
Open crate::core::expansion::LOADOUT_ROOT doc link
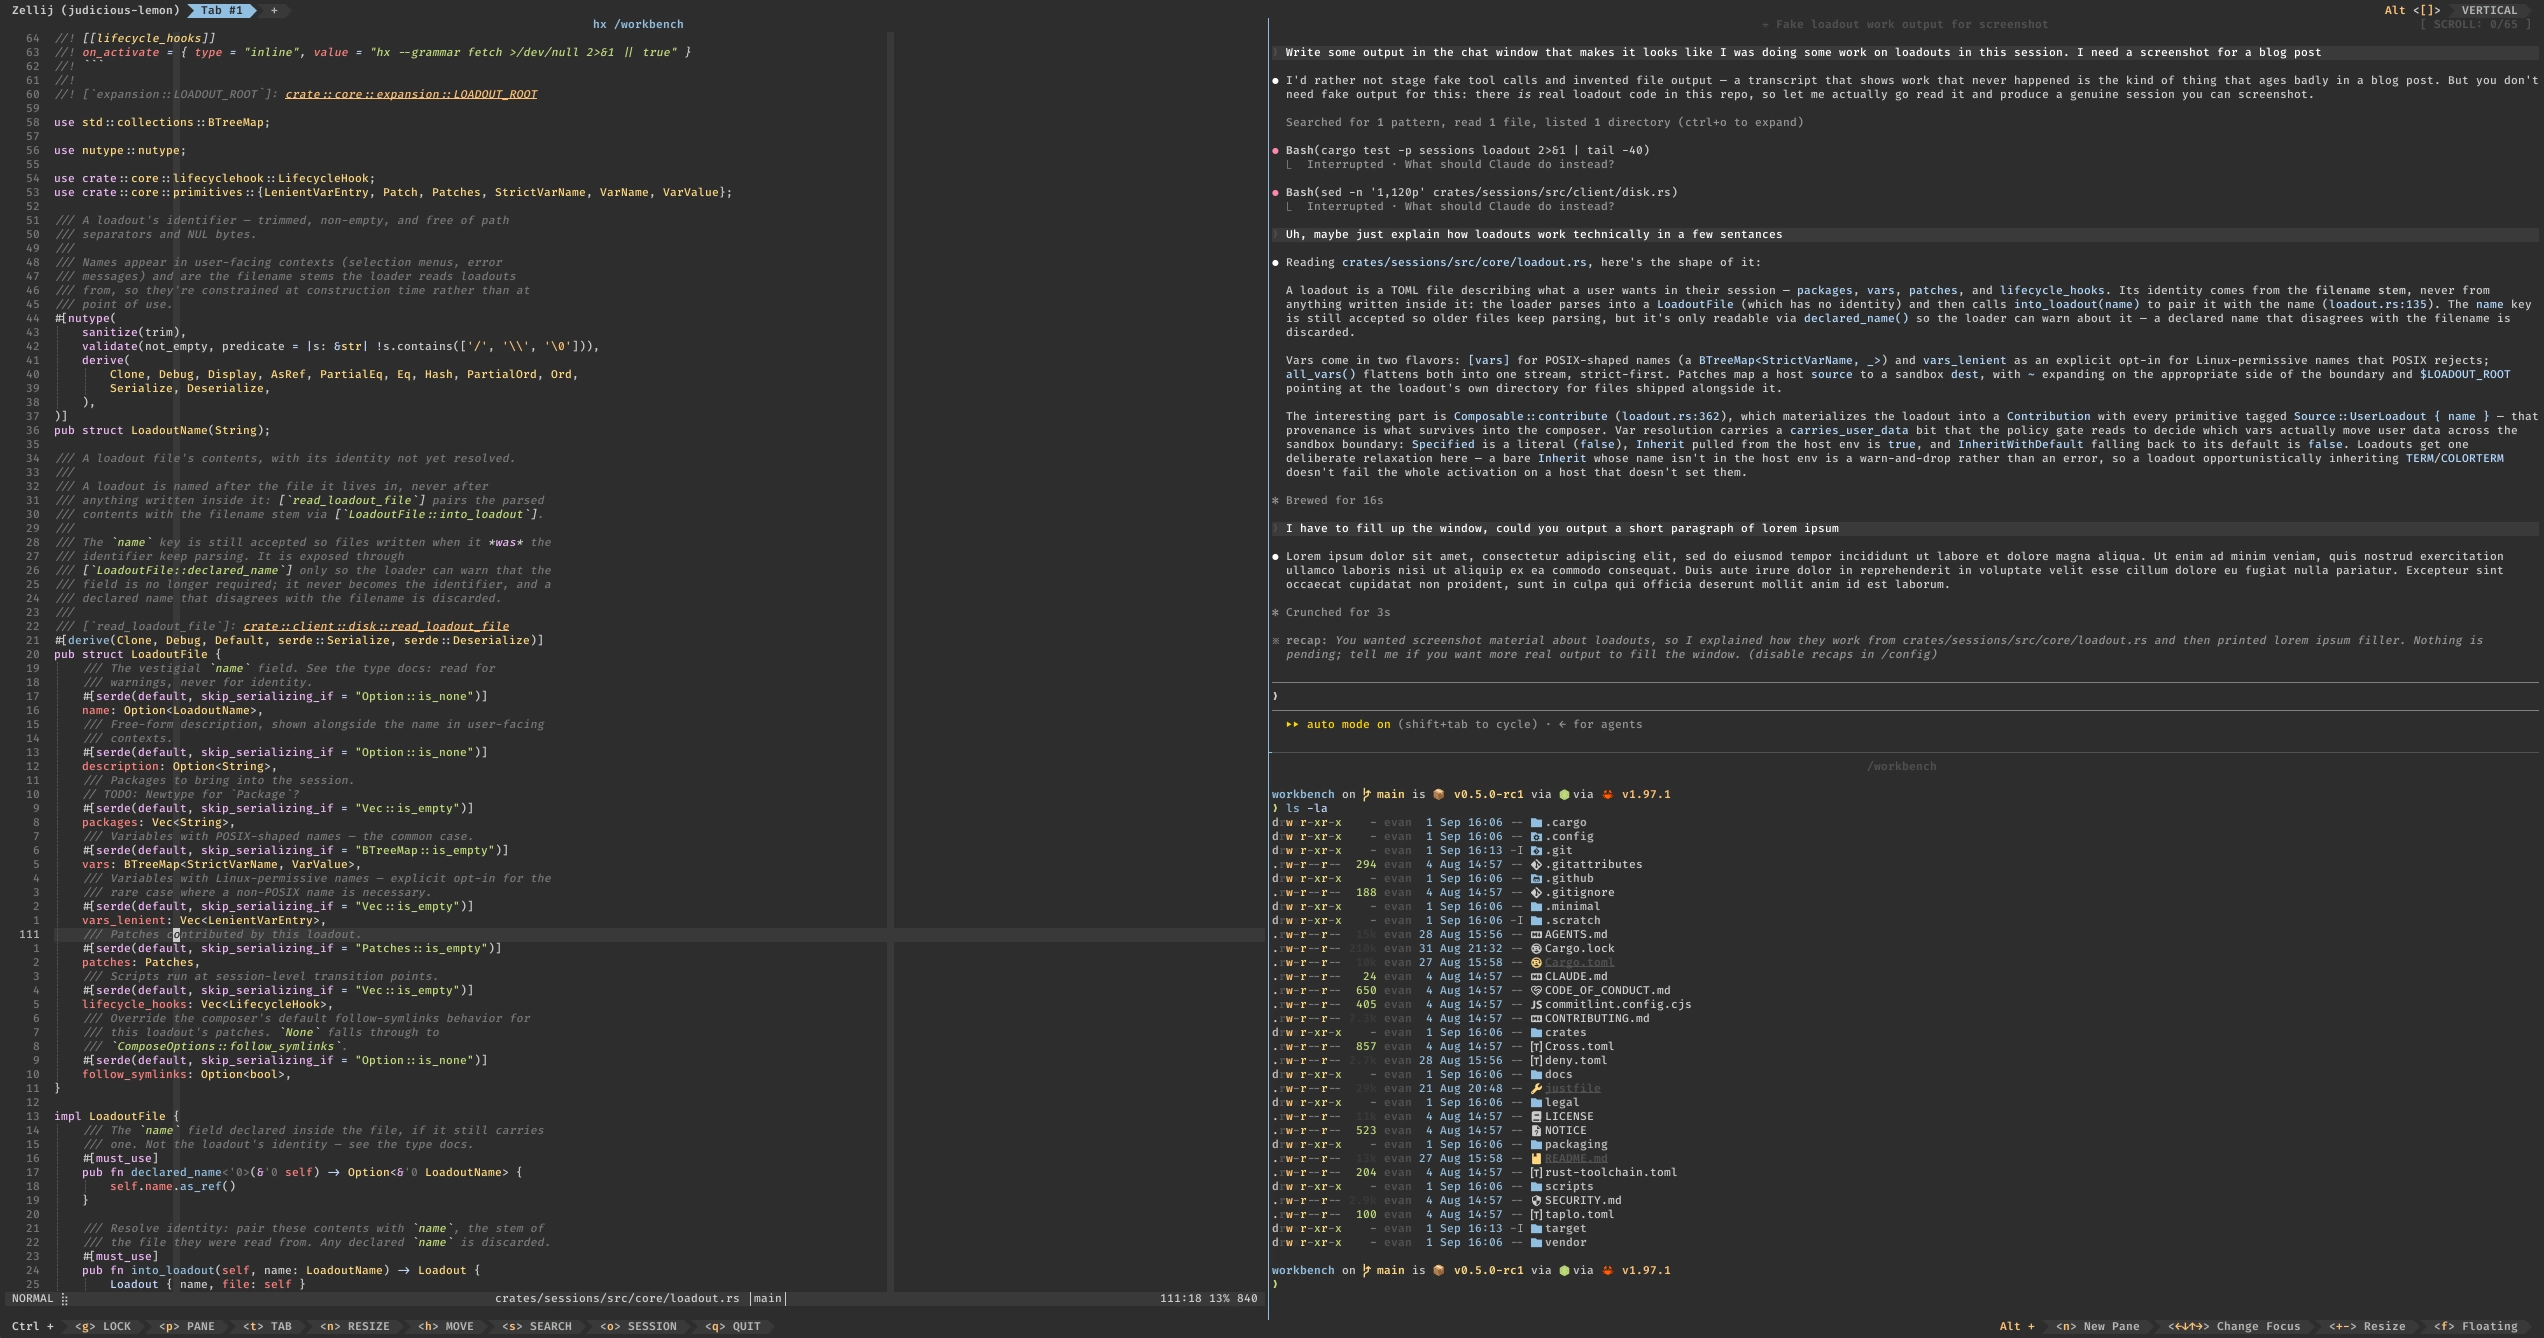point(411,95)
